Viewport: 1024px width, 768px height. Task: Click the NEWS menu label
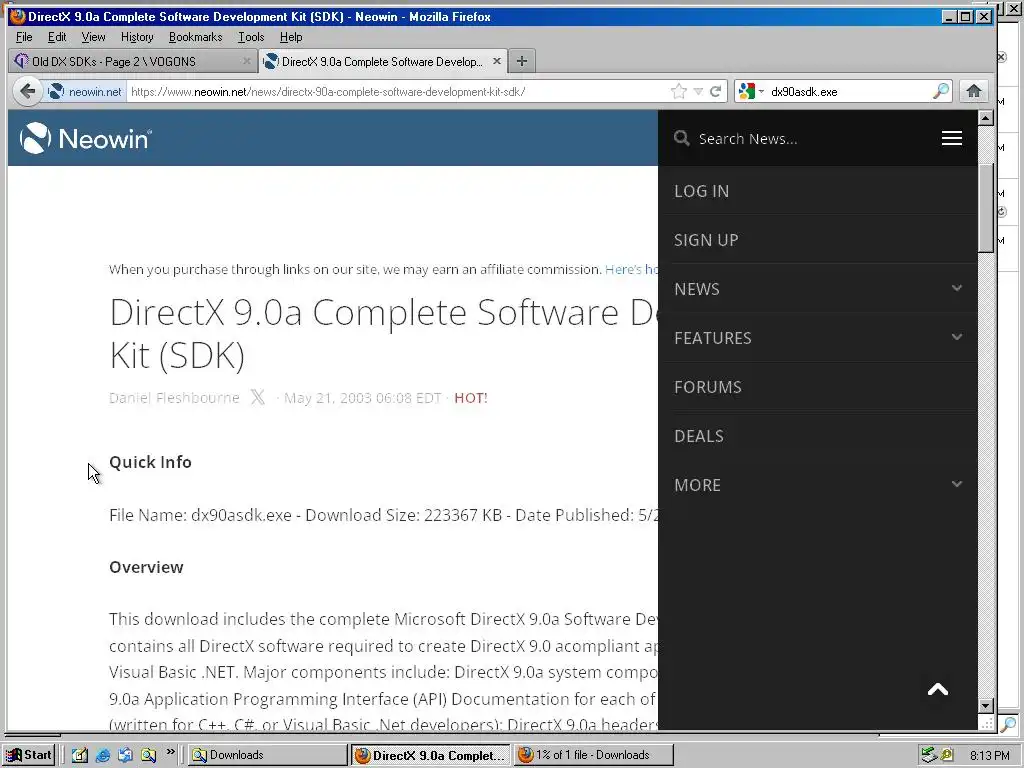[x=697, y=289]
